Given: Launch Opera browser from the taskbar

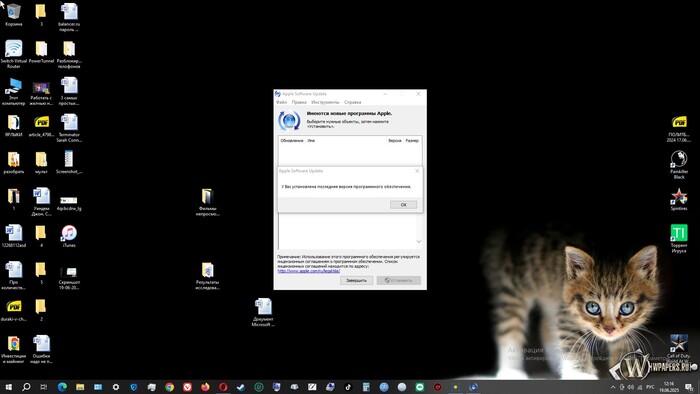Looking at the screenshot, I should click(223, 387).
